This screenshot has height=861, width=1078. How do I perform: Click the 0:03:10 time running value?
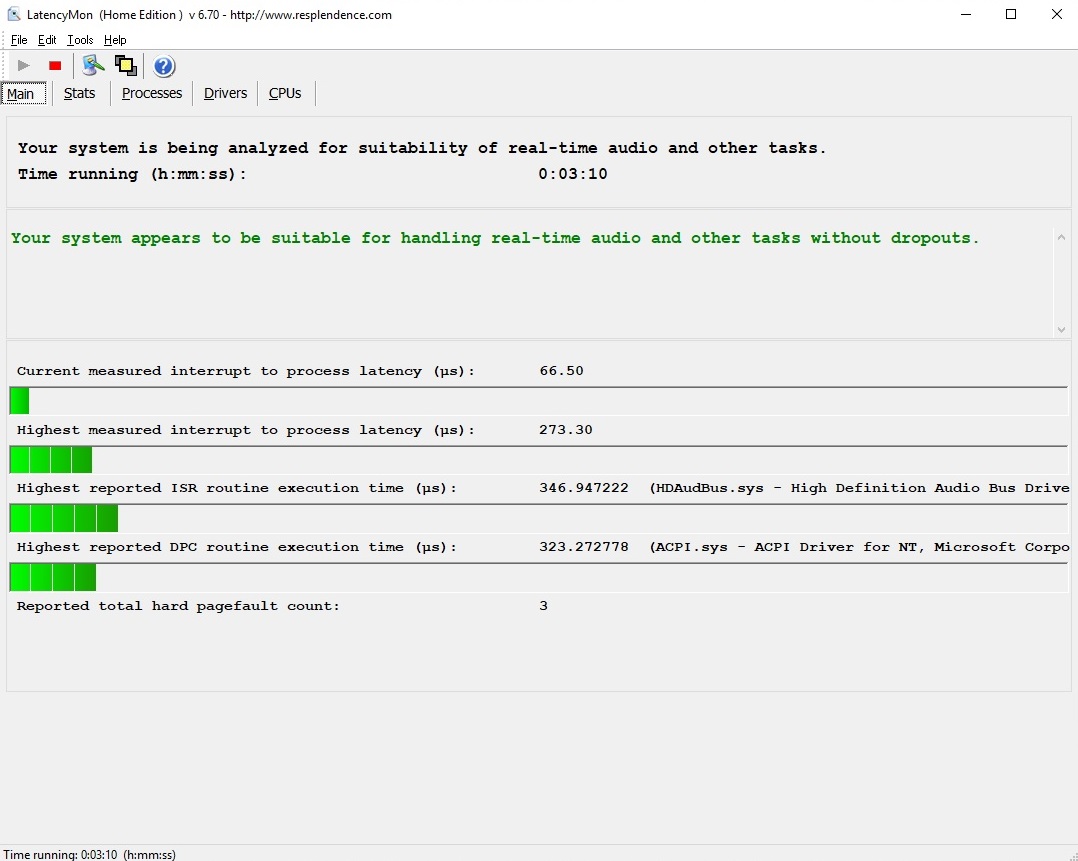573,174
